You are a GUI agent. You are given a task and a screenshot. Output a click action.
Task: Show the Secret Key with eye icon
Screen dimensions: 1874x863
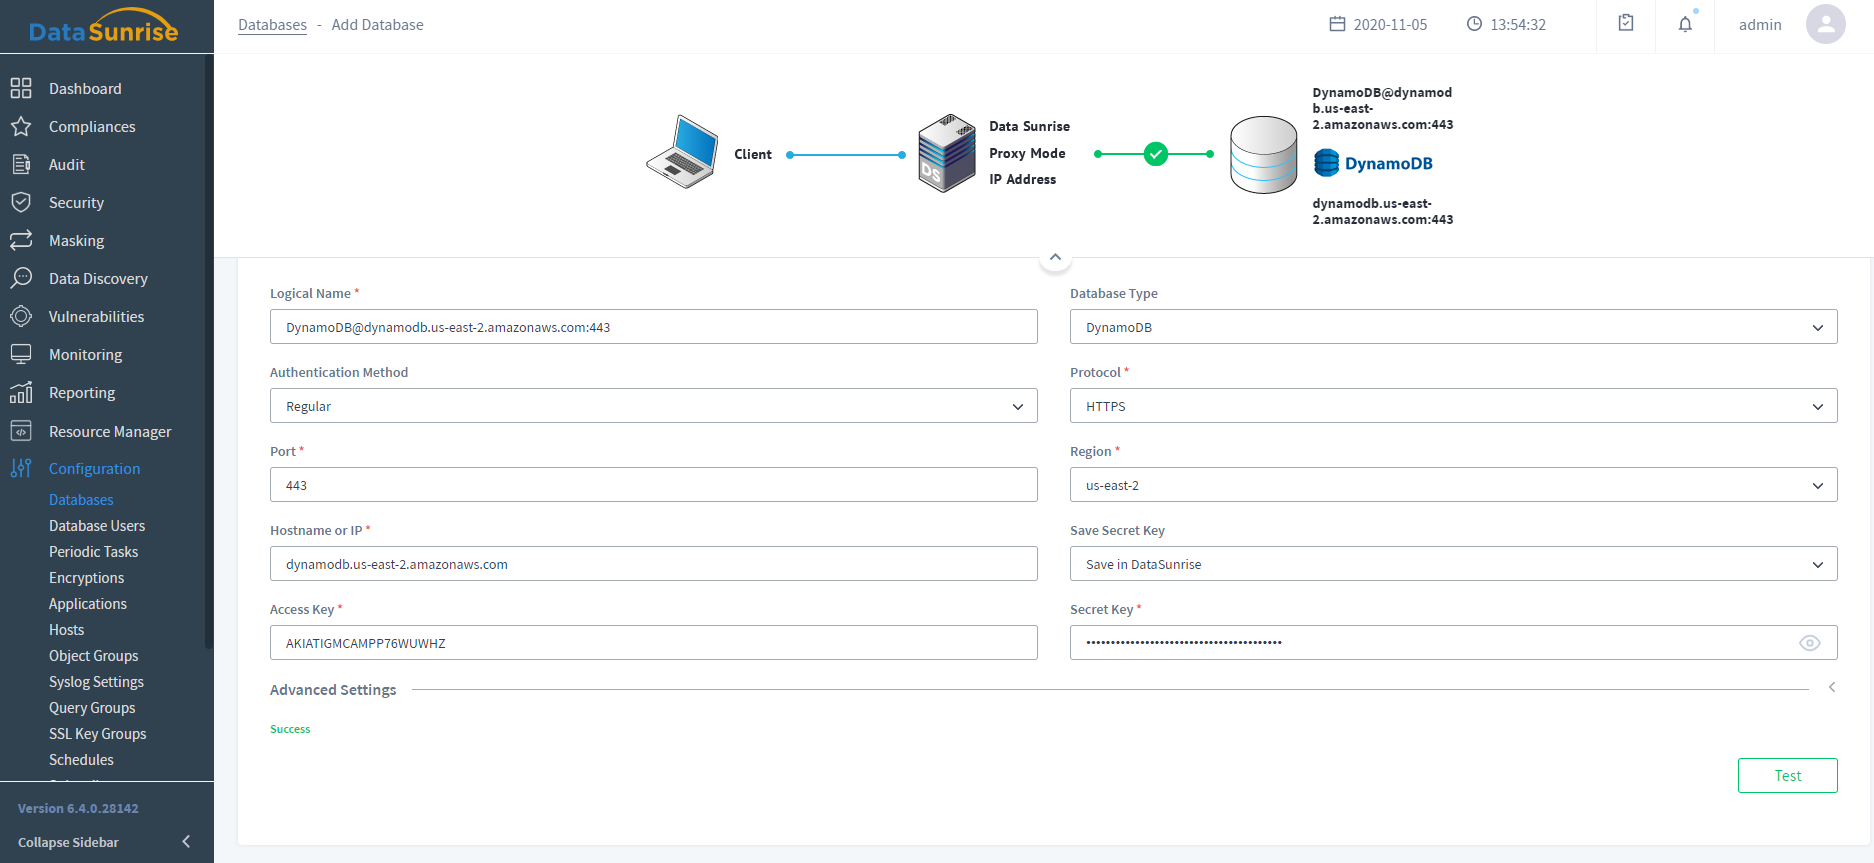[1809, 643]
